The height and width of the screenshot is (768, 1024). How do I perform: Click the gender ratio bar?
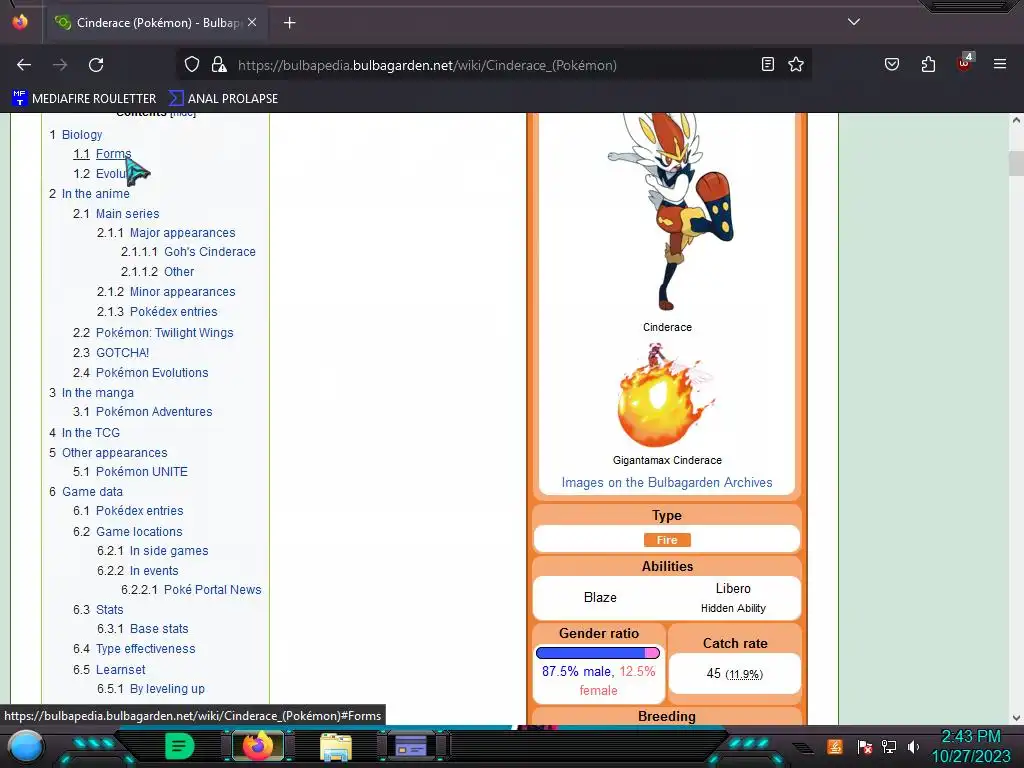coord(598,652)
